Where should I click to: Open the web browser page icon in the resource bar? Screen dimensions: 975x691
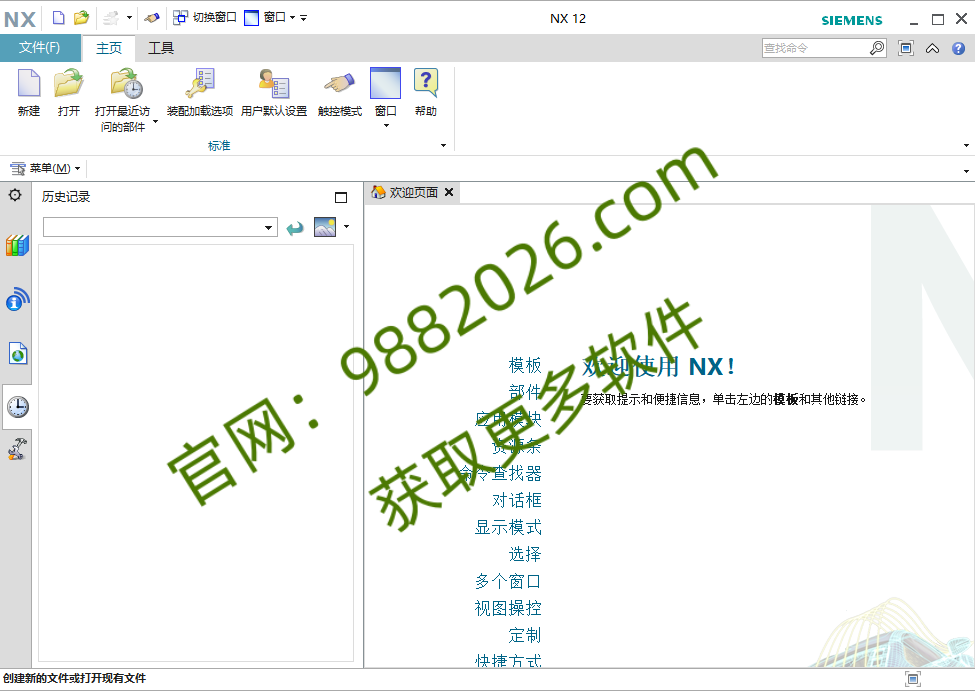pos(18,353)
